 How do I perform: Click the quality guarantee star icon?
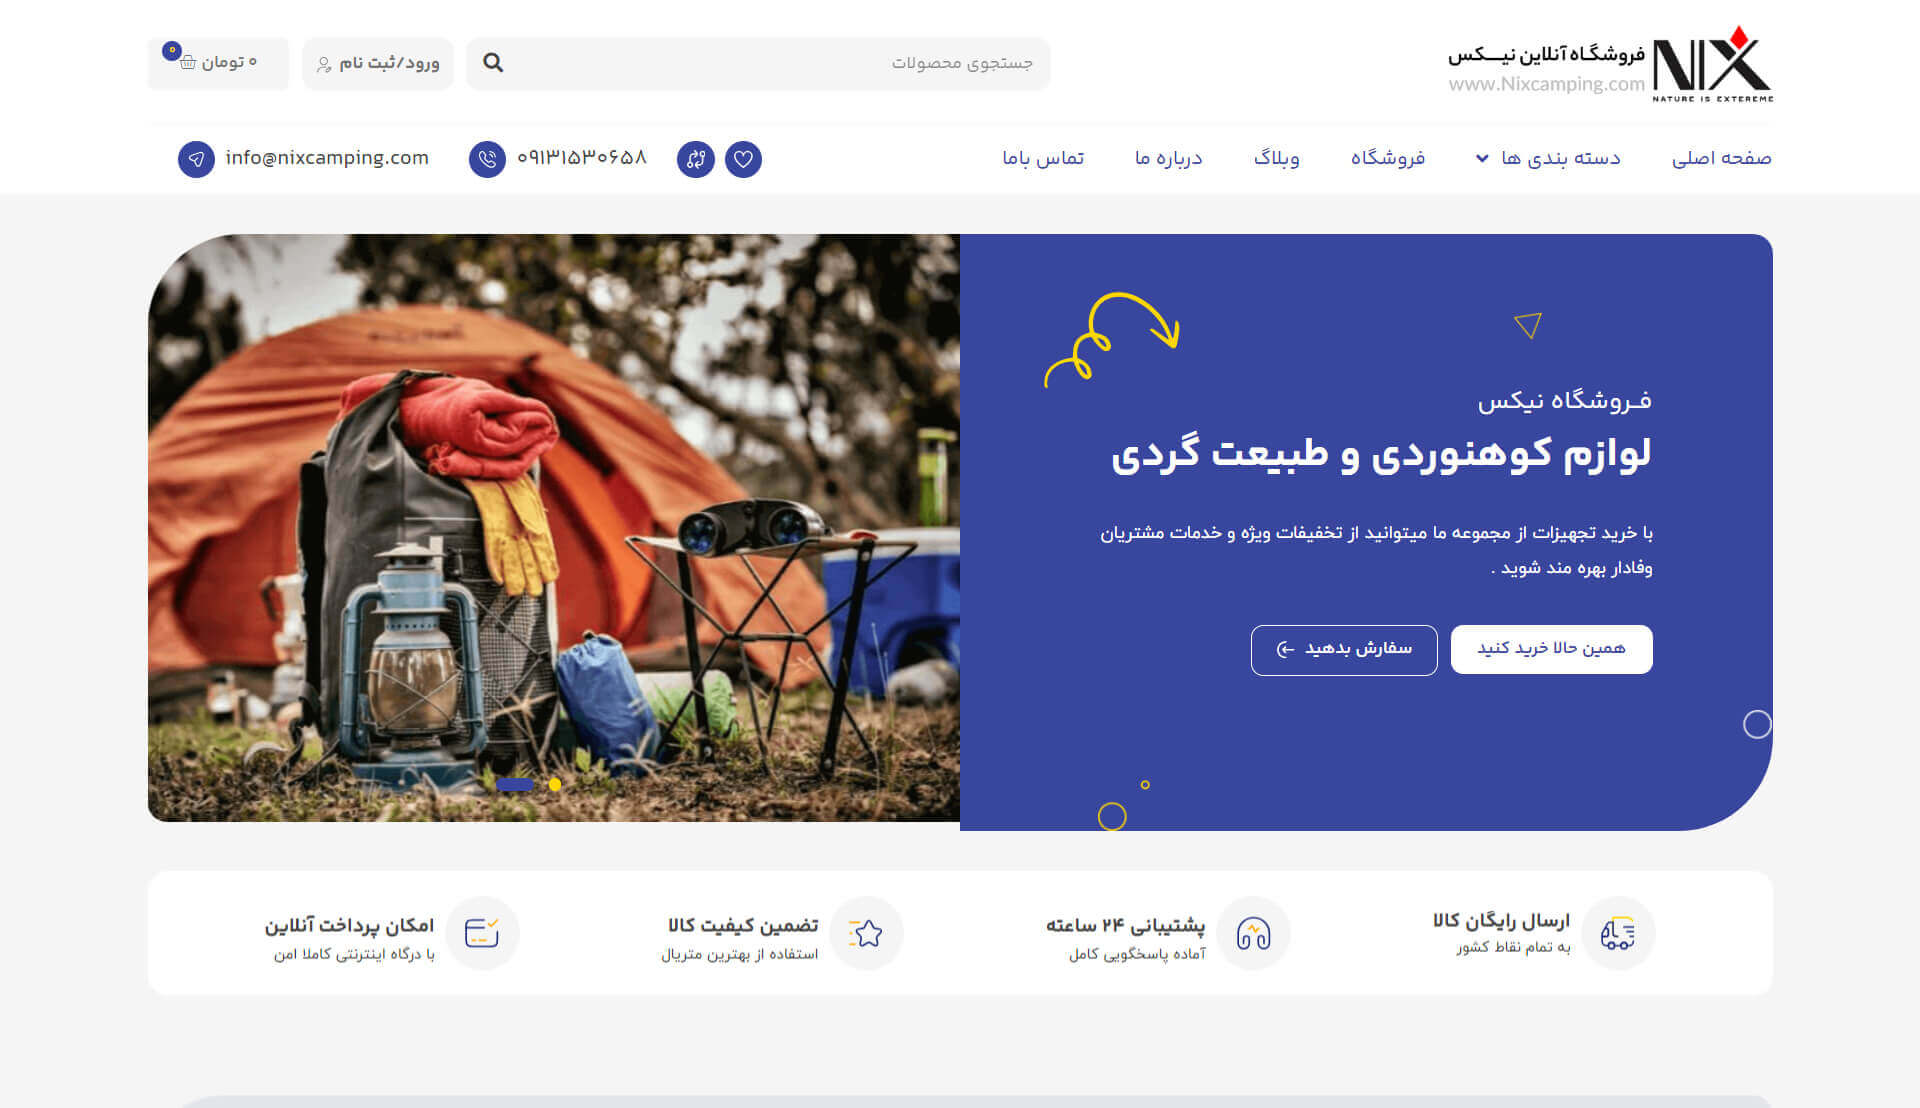(866, 933)
